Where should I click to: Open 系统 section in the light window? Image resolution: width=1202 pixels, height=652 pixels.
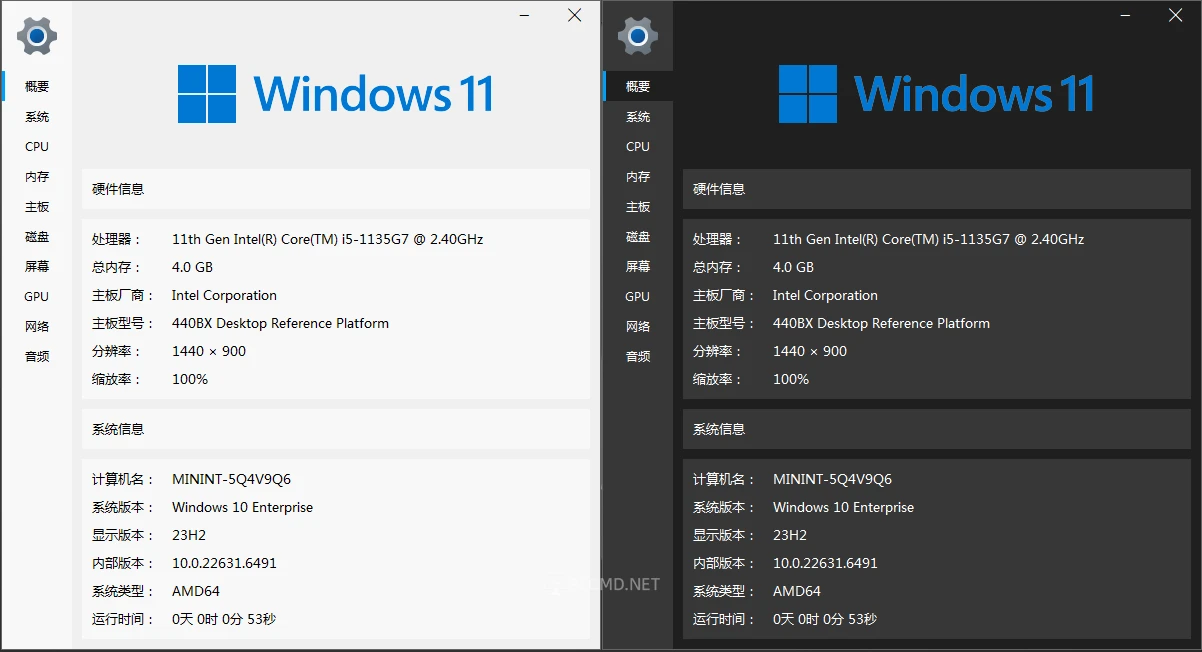click(x=37, y=117)
